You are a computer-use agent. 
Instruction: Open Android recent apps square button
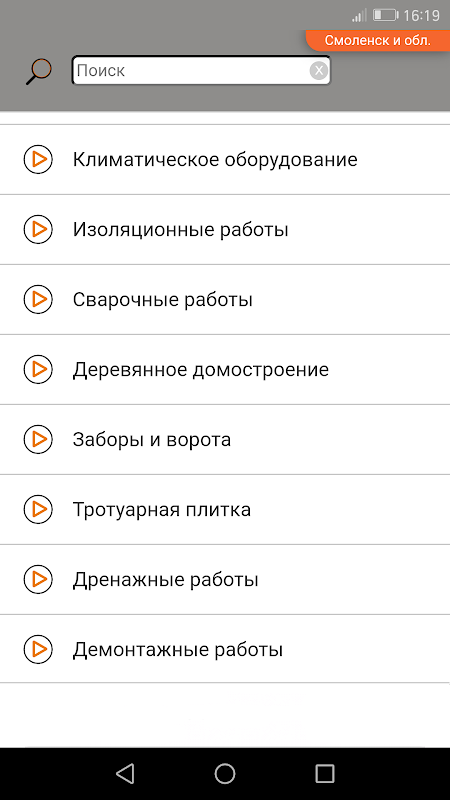click(324, 773)
